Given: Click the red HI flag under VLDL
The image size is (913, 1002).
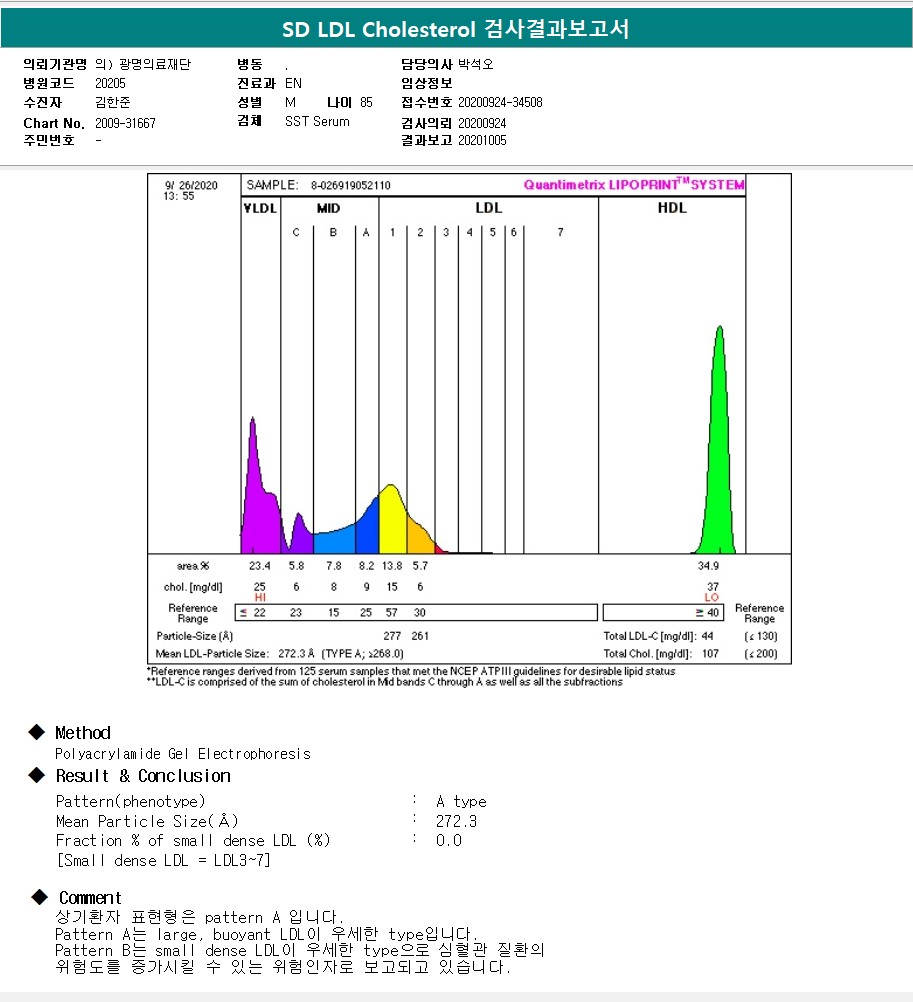Looking at the screenshot, I should pos(260,597).
